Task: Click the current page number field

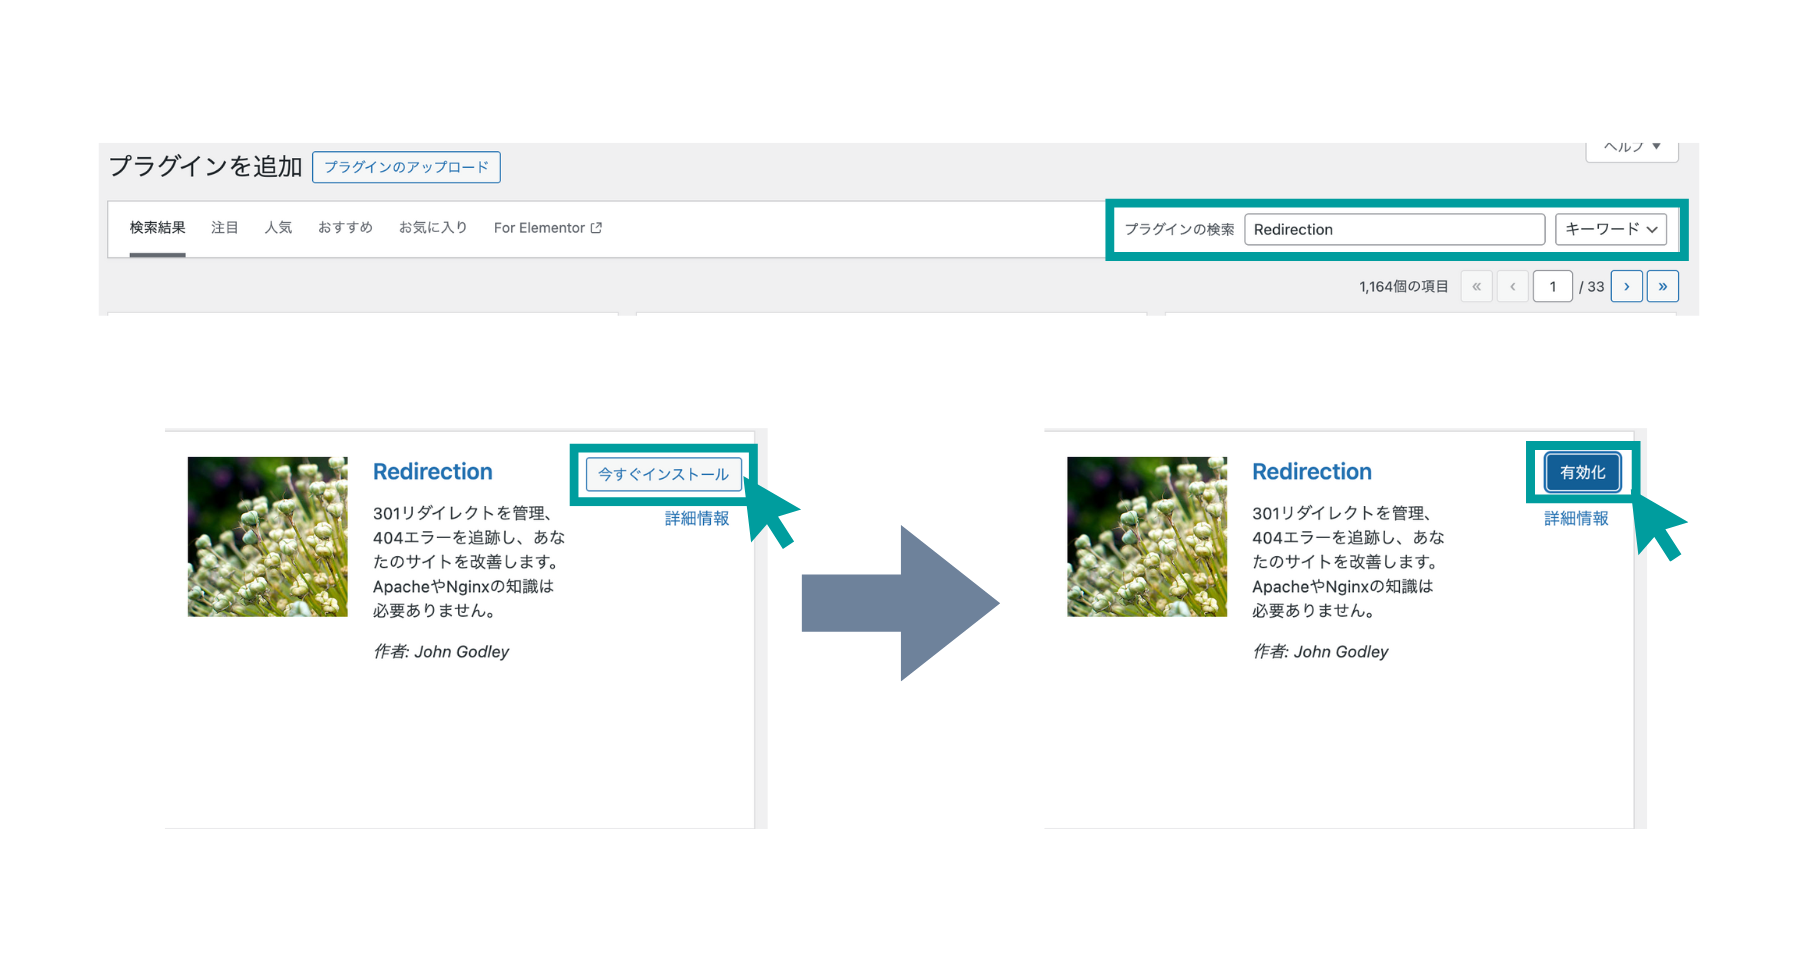Action: [1553, 286]
